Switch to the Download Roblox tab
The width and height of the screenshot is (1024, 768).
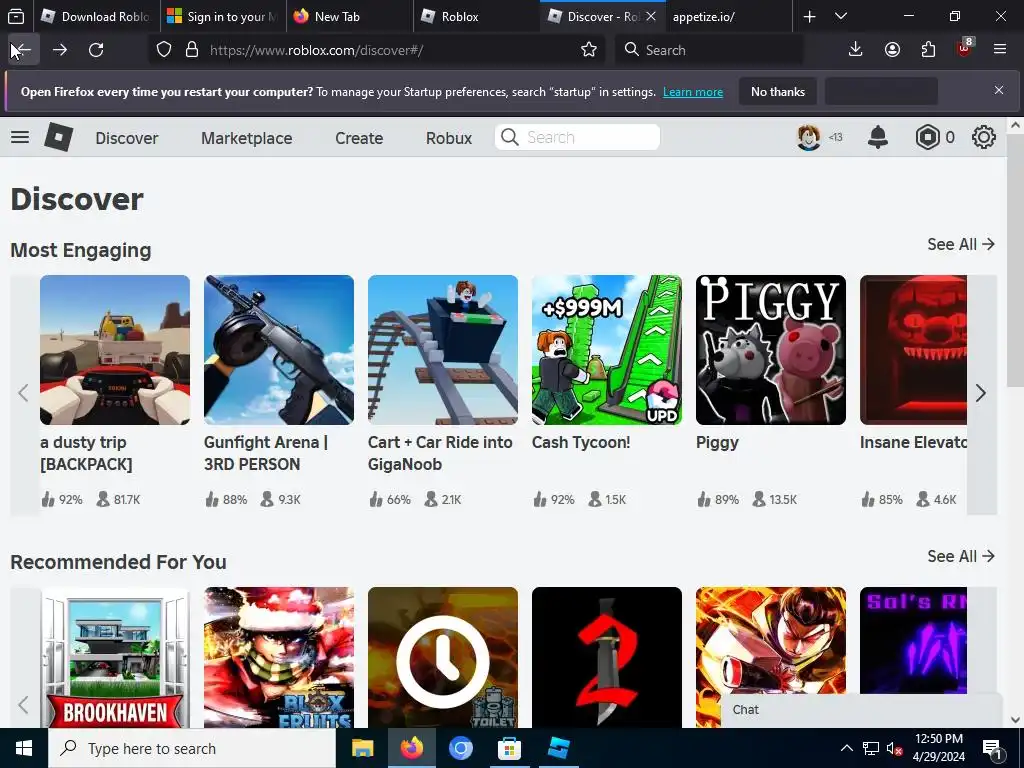pos(95,16)
